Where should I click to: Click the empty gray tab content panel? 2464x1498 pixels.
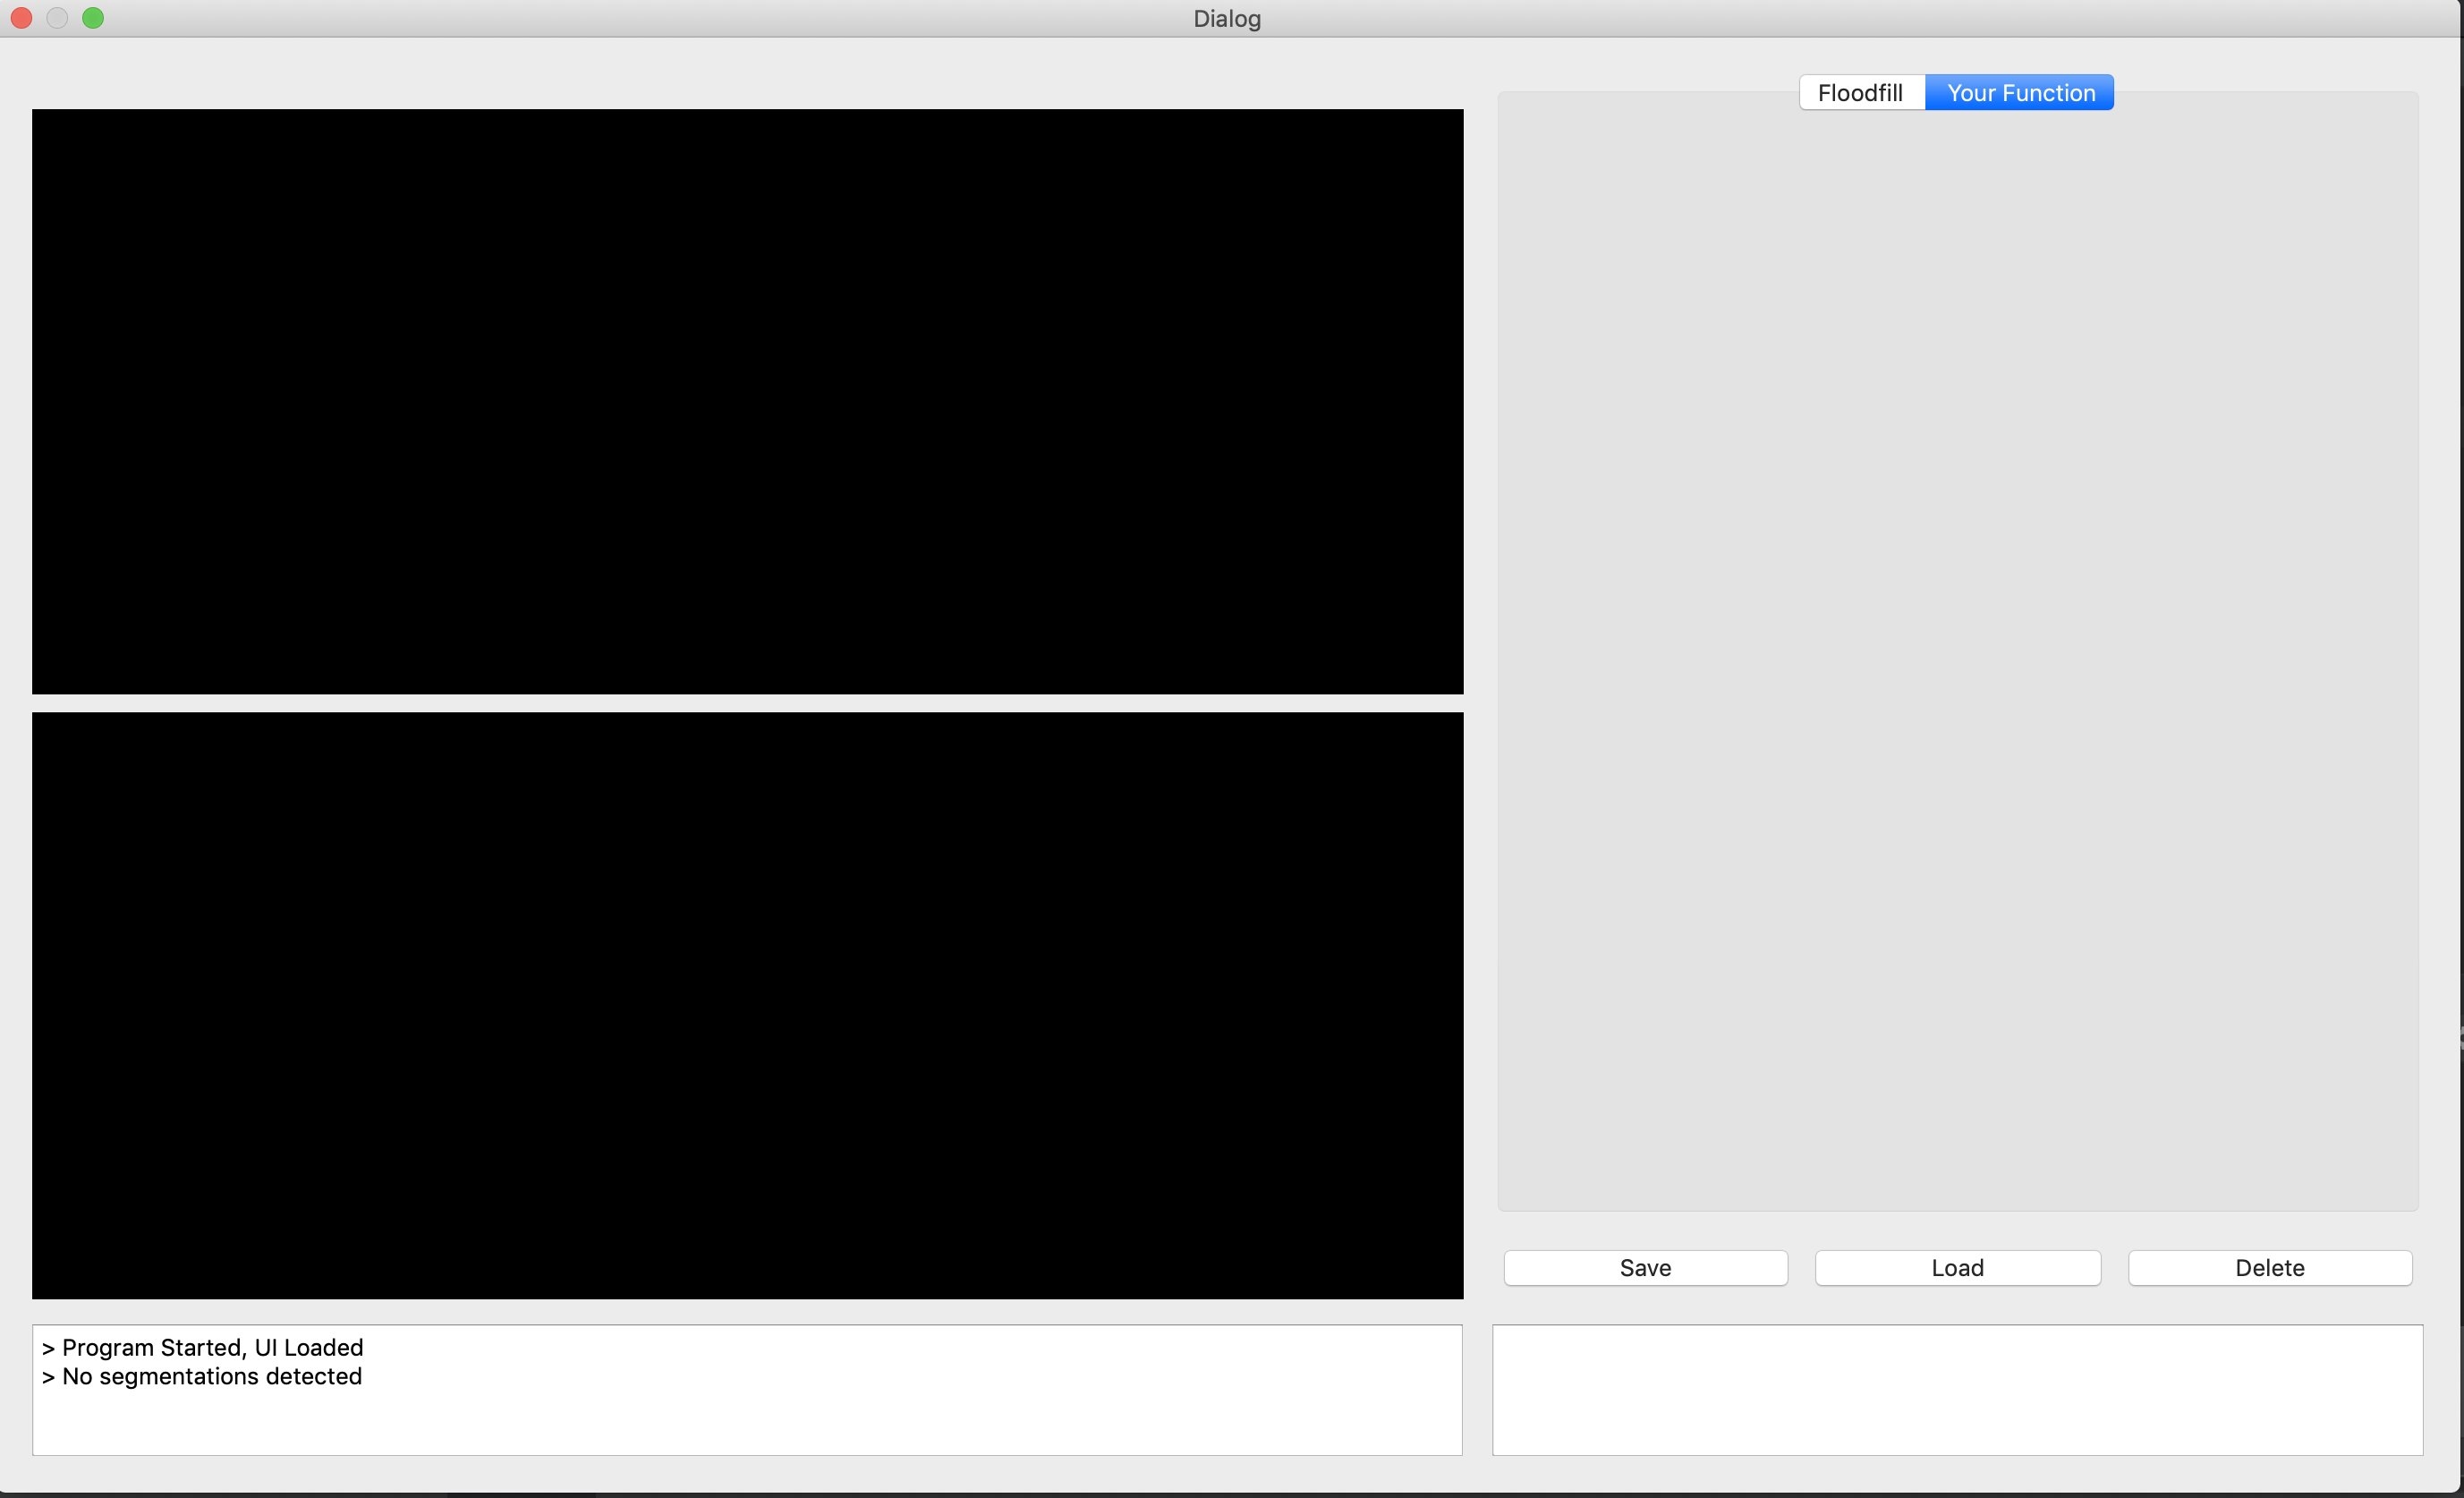(1957, 650)
